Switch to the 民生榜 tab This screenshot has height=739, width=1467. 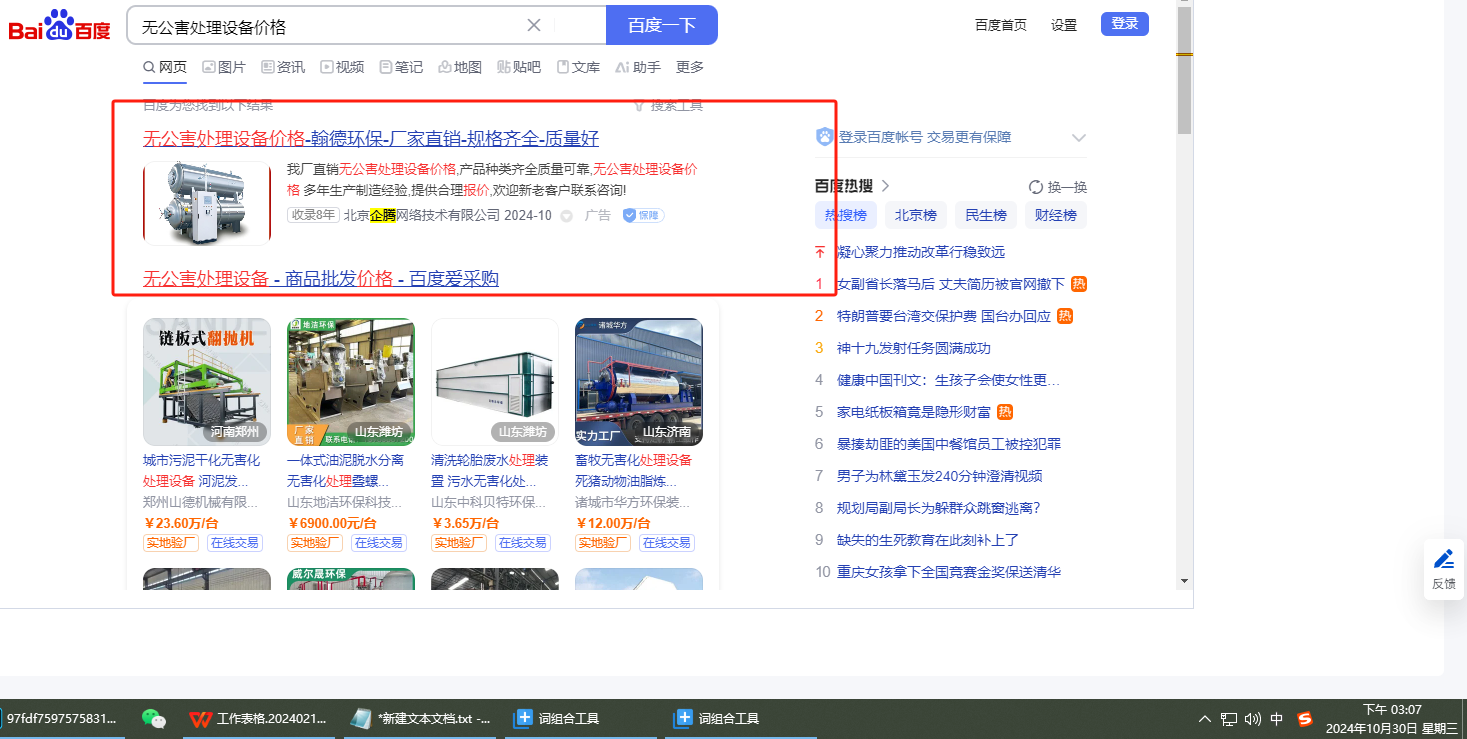tap(986, 215)
